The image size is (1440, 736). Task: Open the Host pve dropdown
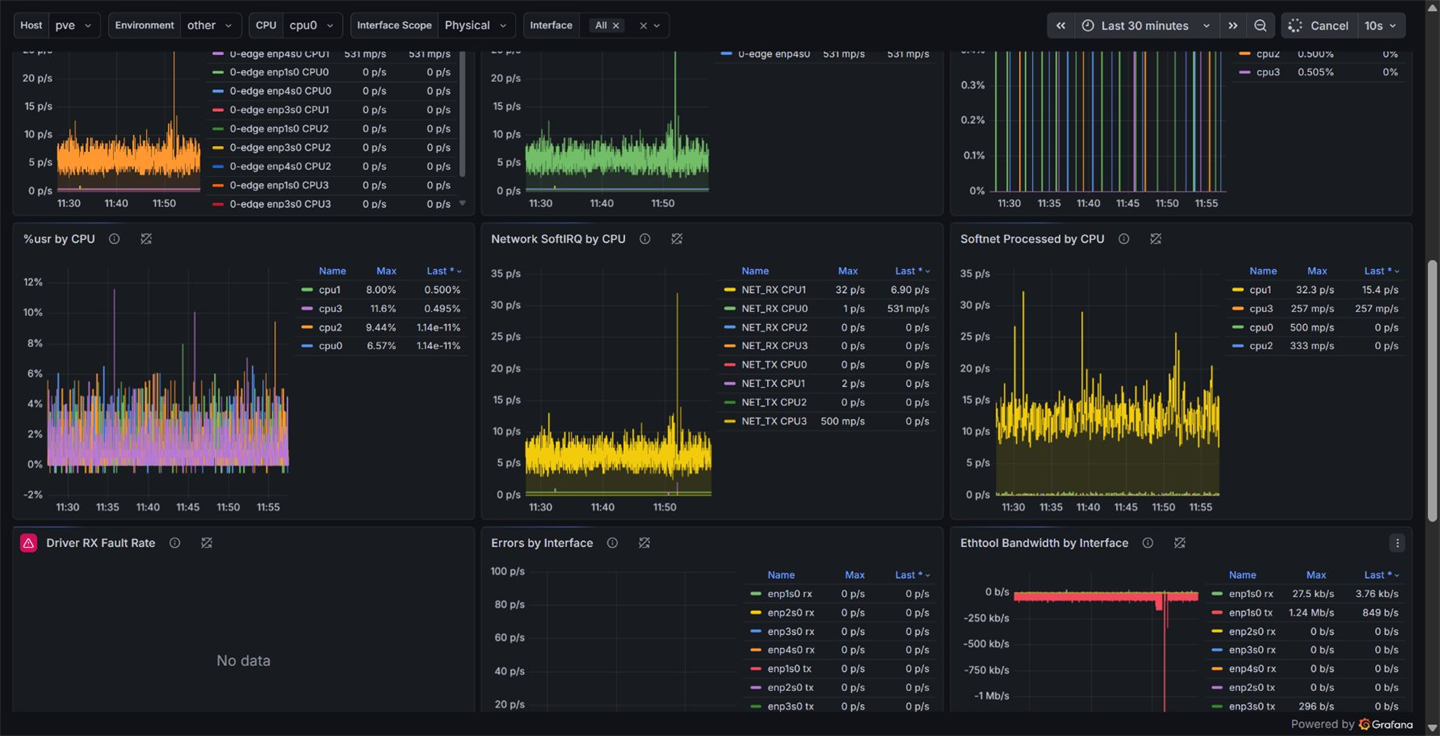tap(74, 26)
